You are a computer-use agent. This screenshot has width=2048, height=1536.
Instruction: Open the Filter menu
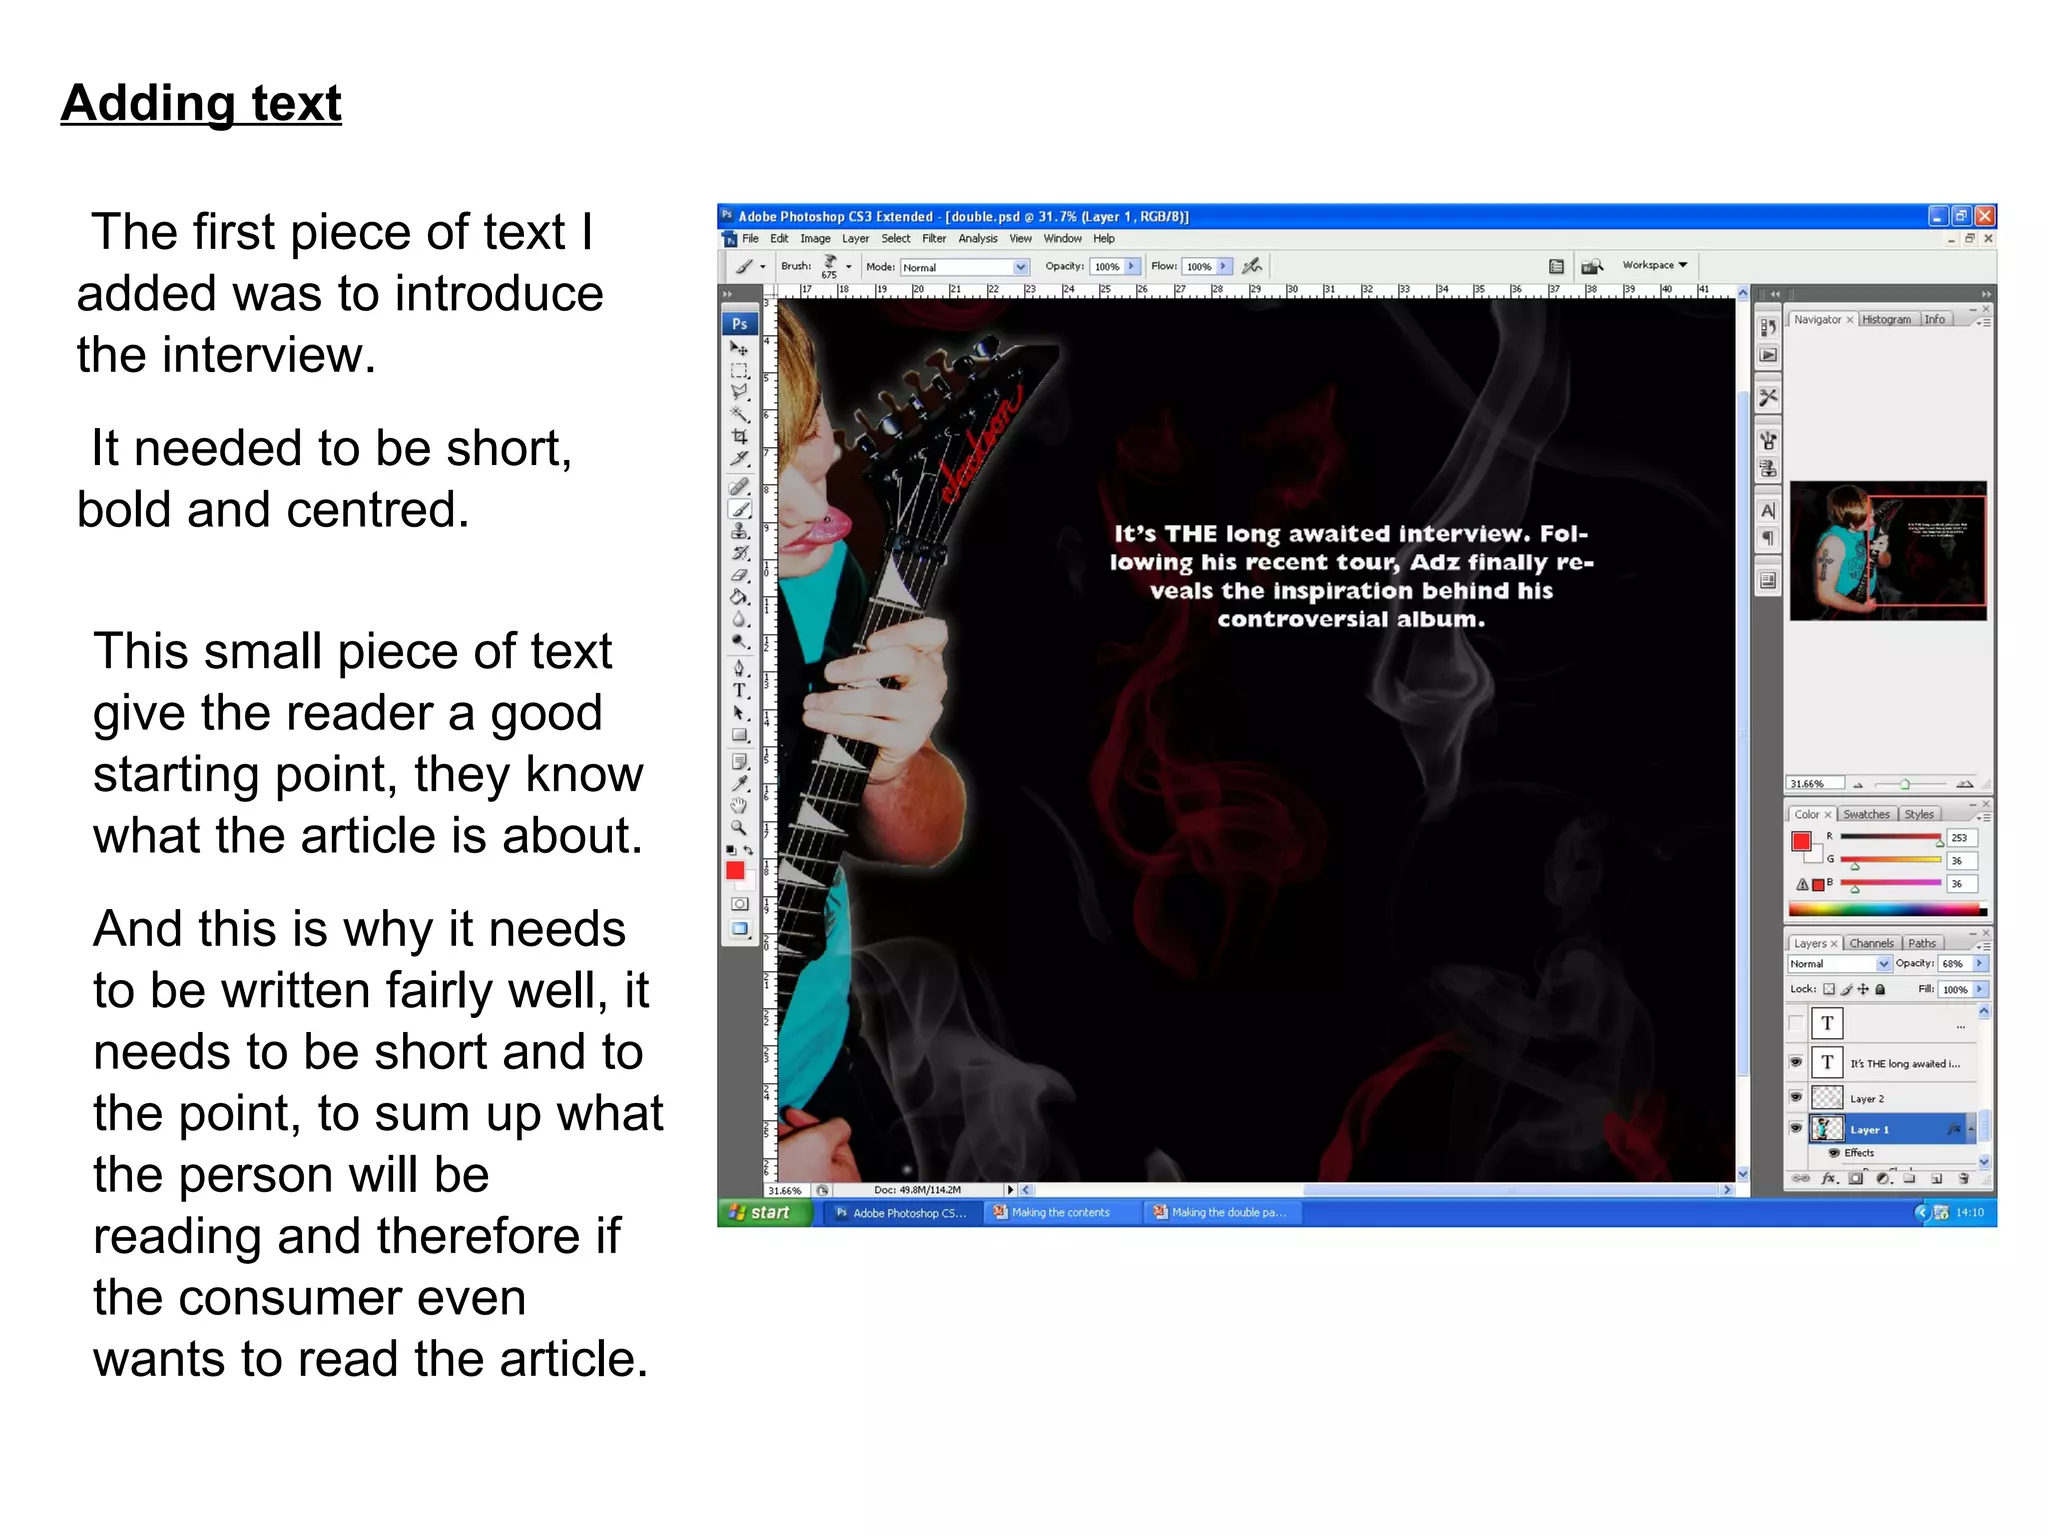click(x=934, y=238)
